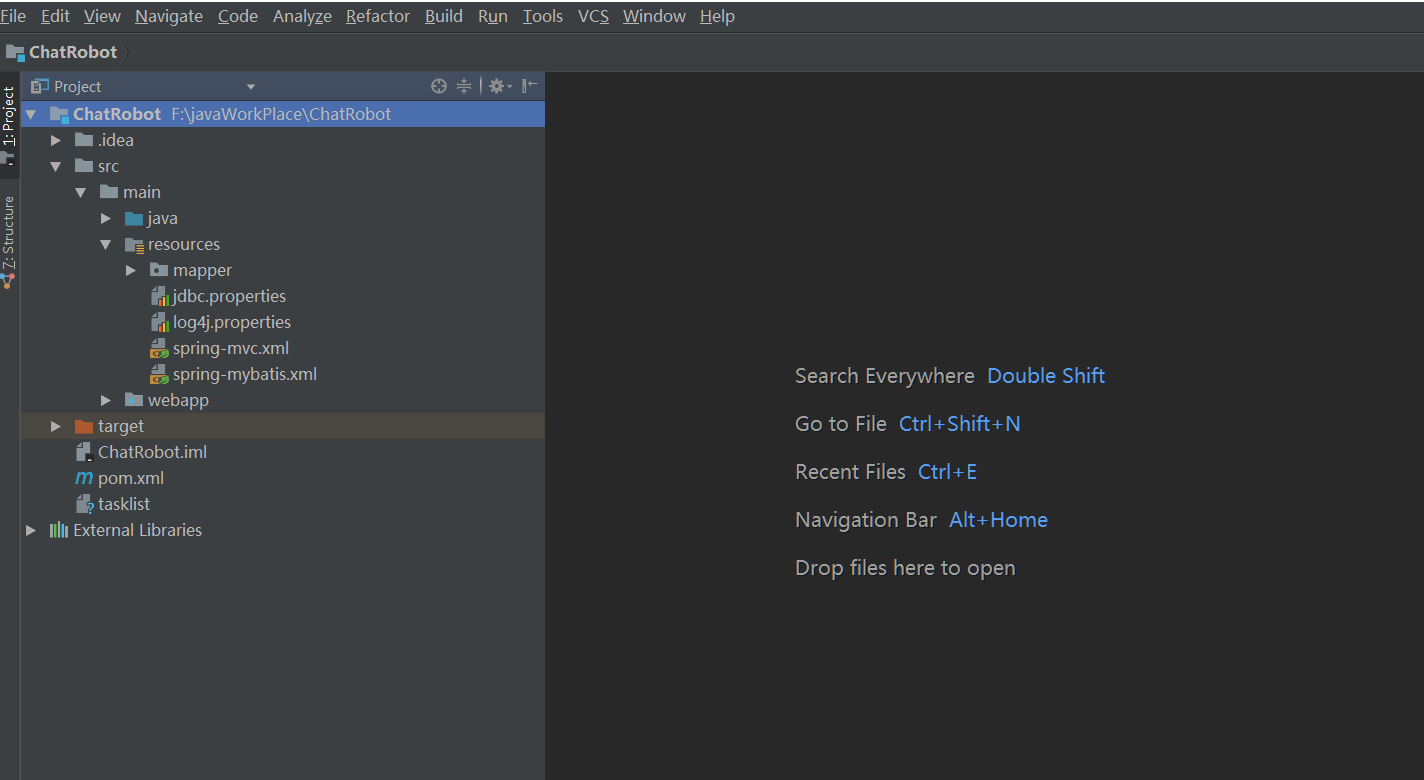Expand the External Libraries arrow
The height and width of the screenshot is (780, 1424).
click(31, 530)
